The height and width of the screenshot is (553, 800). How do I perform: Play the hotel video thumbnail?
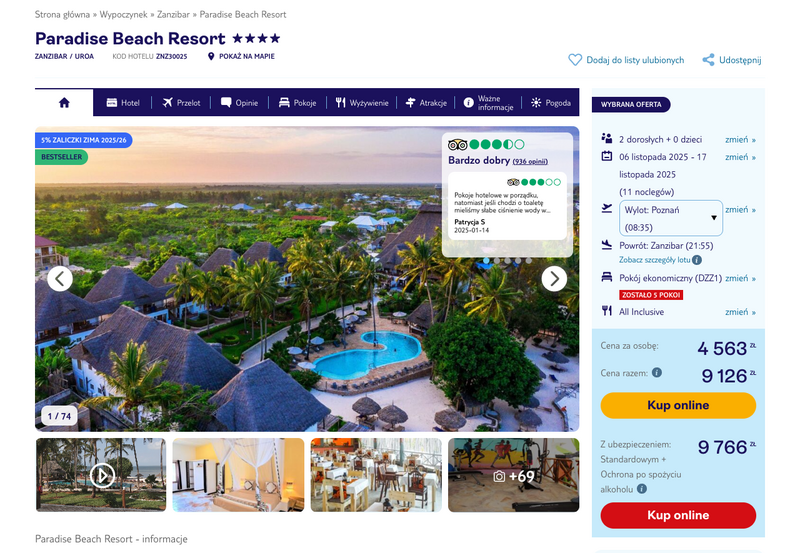[x=102, y=475]
